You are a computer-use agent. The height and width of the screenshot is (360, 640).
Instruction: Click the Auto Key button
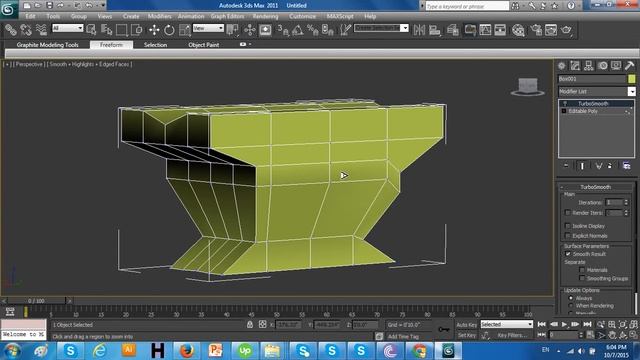point(467,325)
